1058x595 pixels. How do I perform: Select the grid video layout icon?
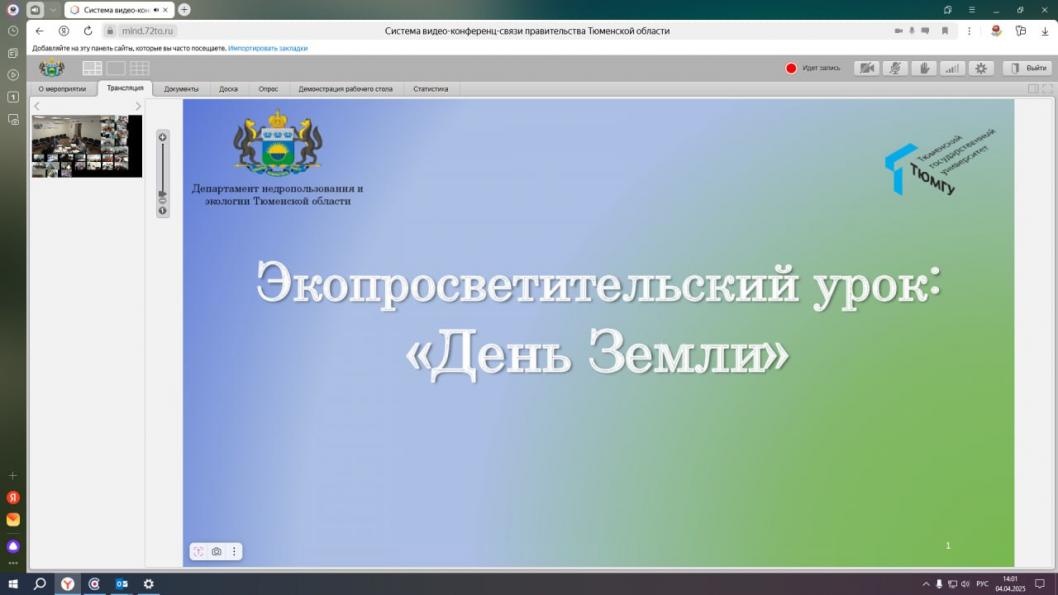pyautogui.click(x=140, y=68)
